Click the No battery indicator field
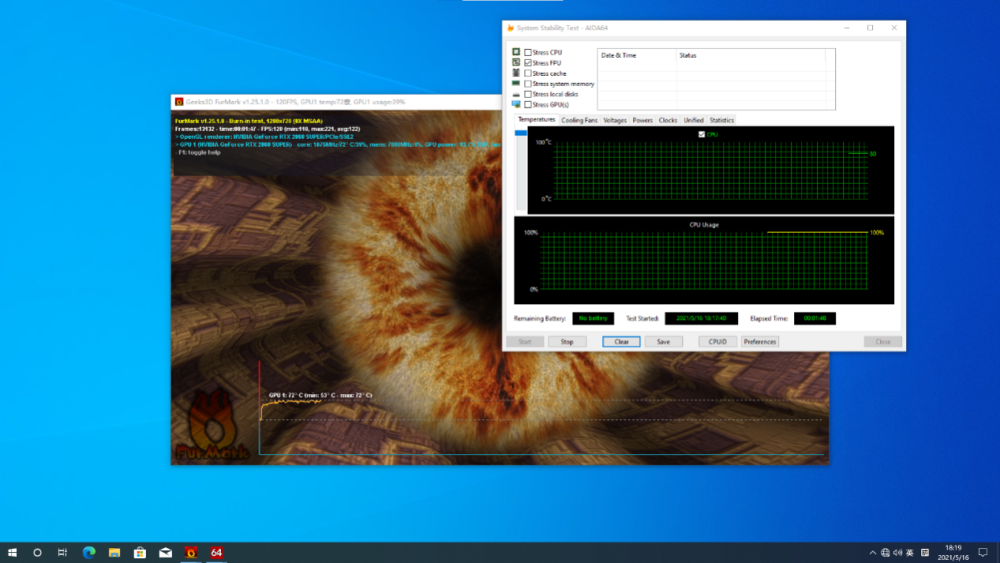 tap(593, 318)
